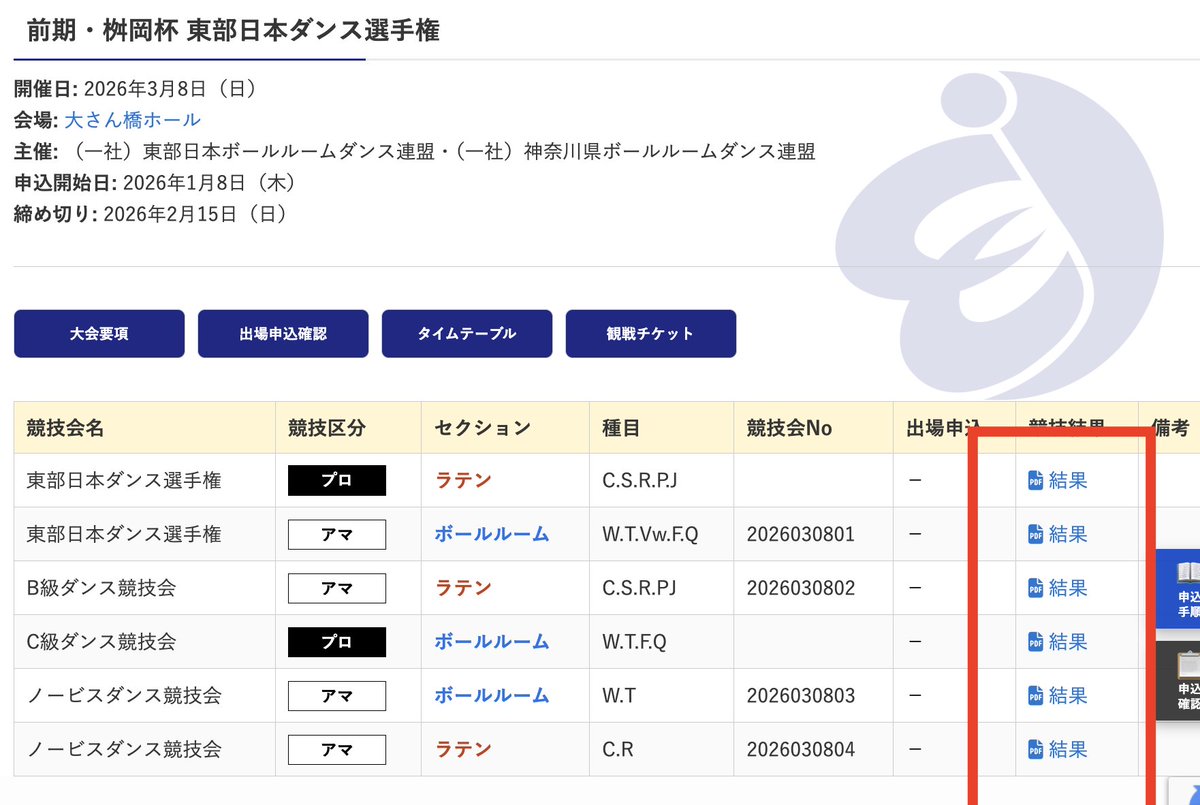
Task: Click PDF icon in B級ダンス競技会 result row
Action: click(1035, 588)
